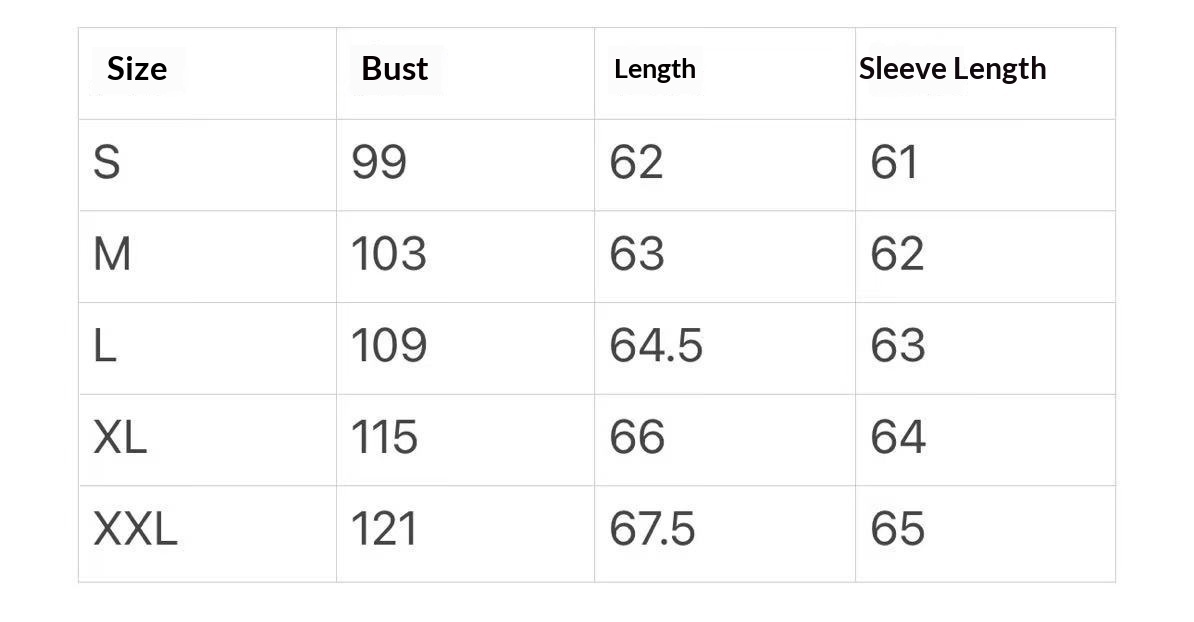This screenshot has height=622, width=1194.
Task: Click the Sleeve Length column header
Action: [952, 69]
